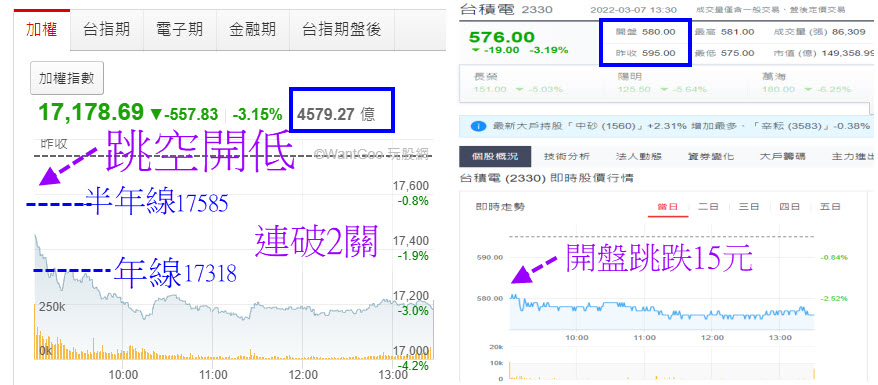Select the 加權 tab
The width and height of the screenshot is (878, 385).
point(42,30)
